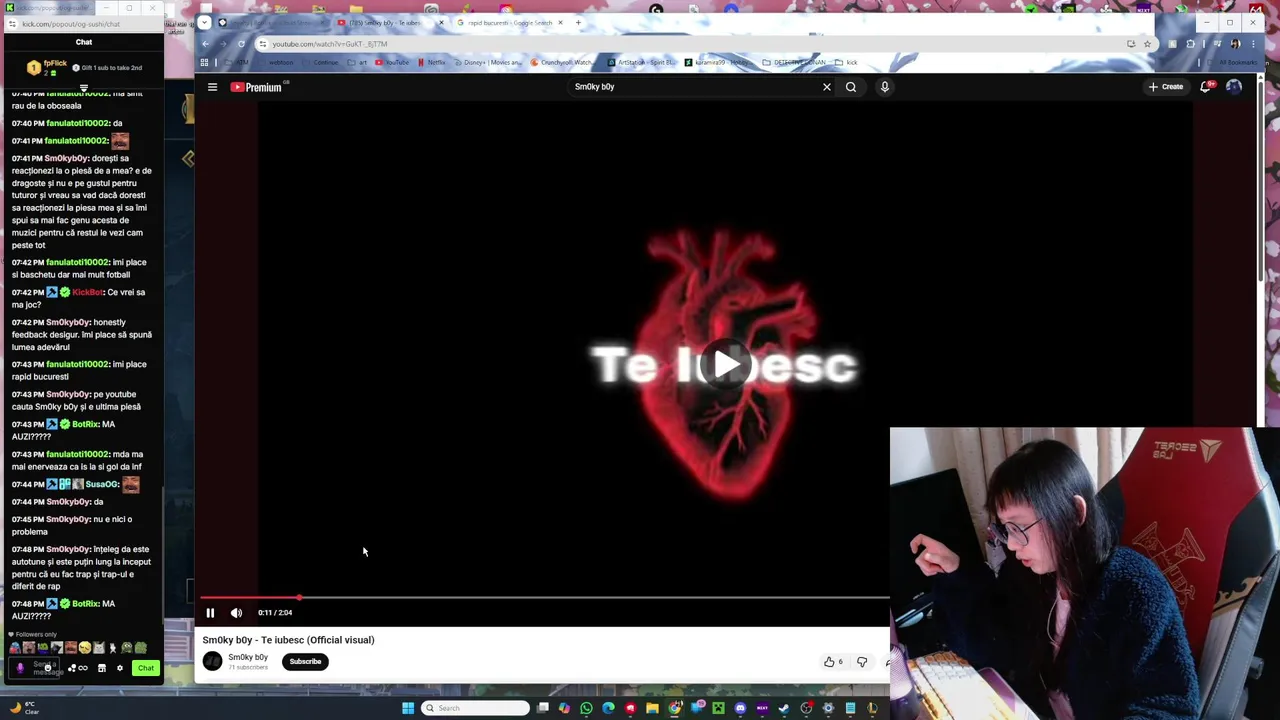Click the YouTube search magnifier button

pyautogui.click(x=851, y=87)
